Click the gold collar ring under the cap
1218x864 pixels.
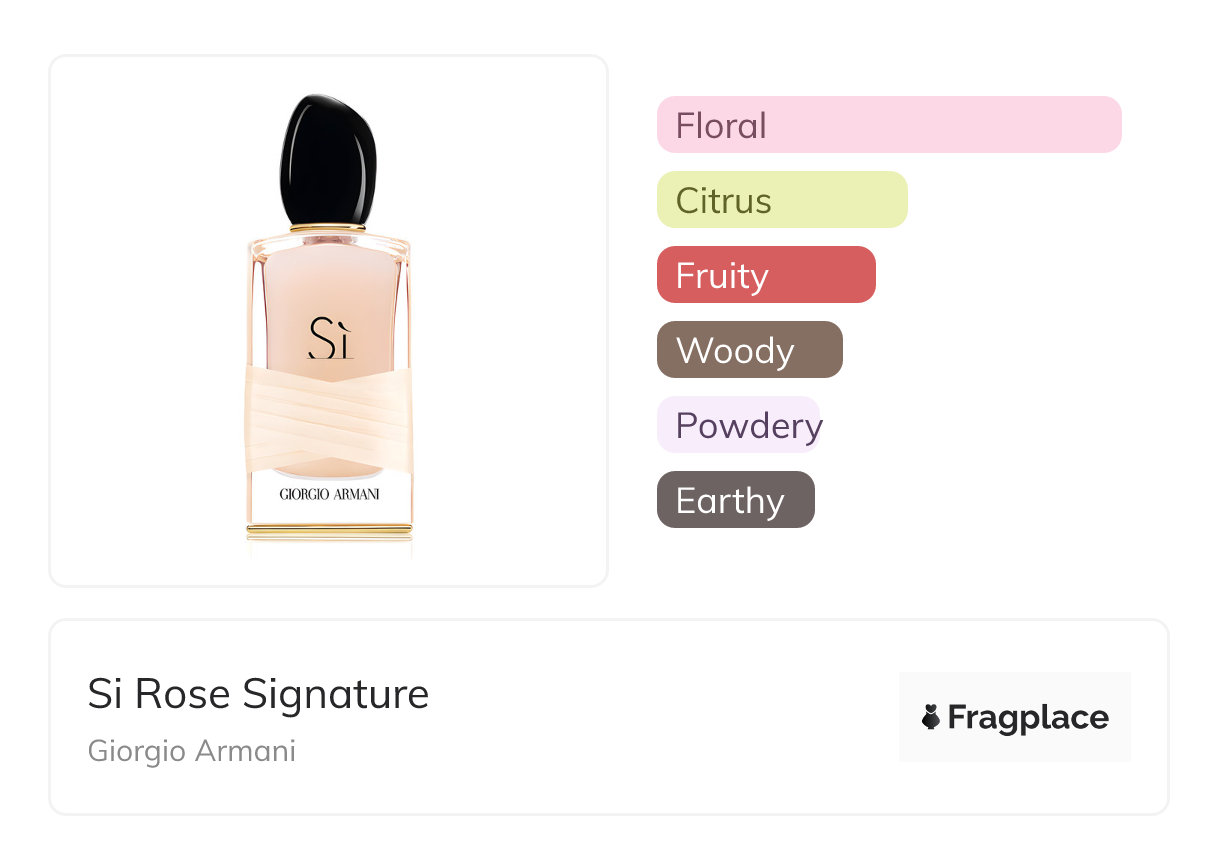click(328, 229)
